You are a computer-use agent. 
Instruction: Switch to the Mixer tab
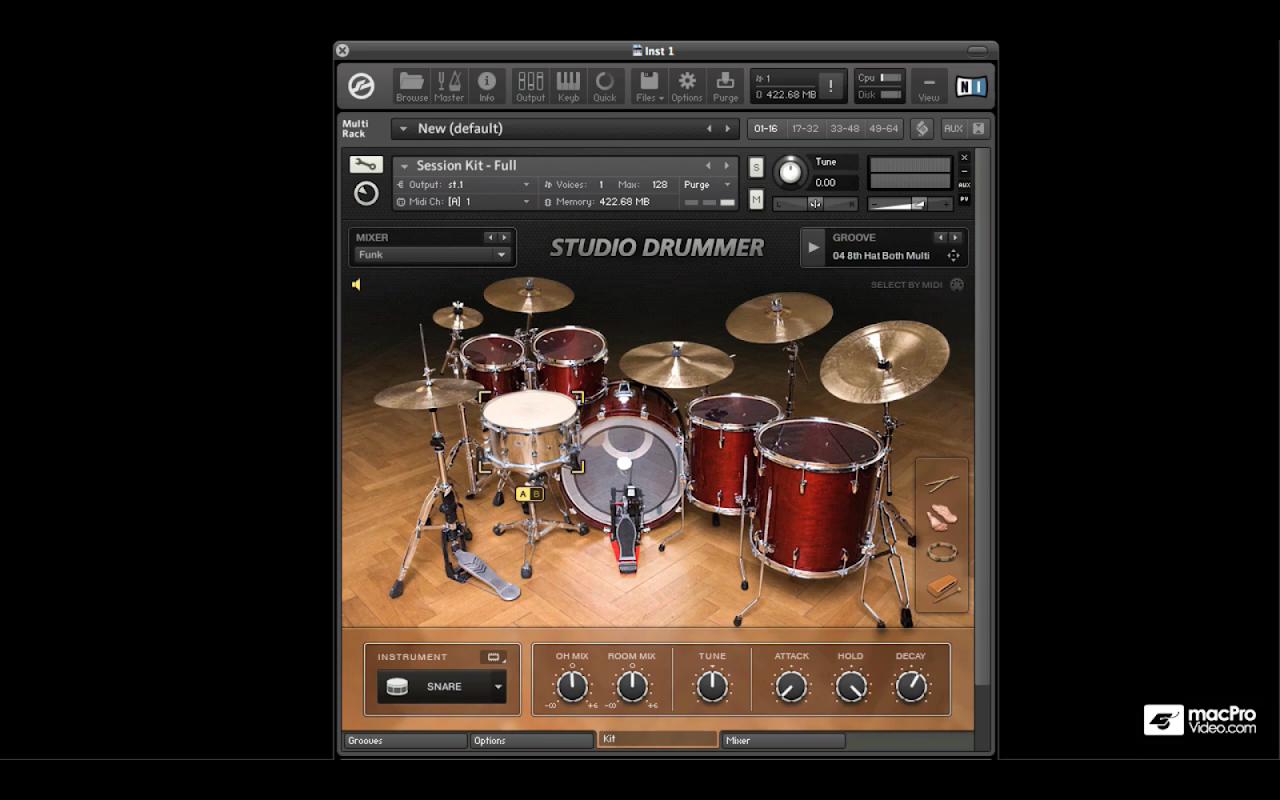click(783, 741)
